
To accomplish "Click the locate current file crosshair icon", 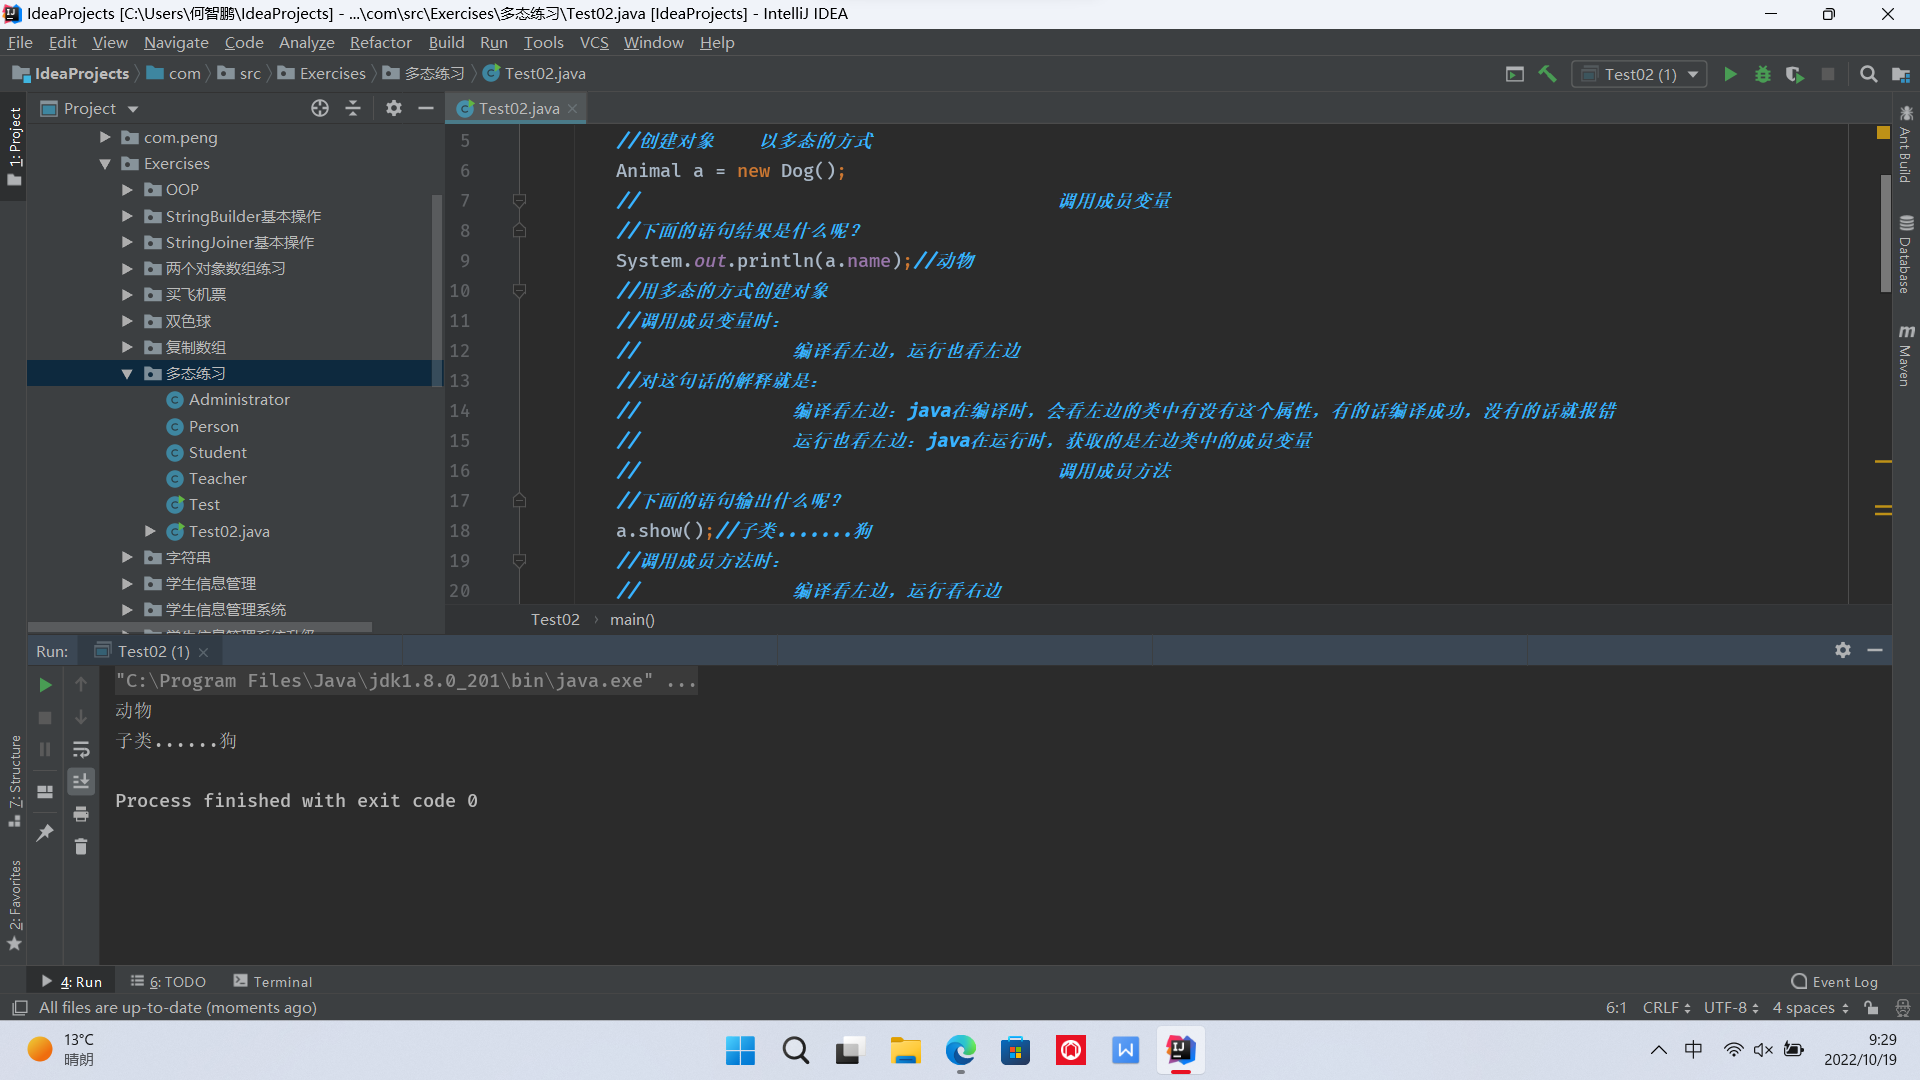I will (x=320, y=108).
